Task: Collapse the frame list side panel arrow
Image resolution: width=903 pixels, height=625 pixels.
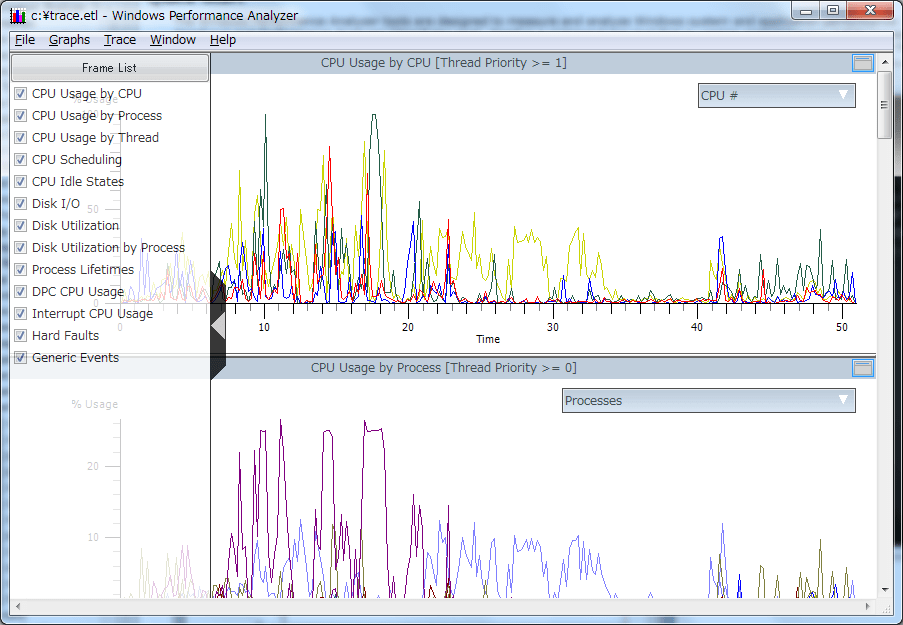Action: (x=217, y=327)
